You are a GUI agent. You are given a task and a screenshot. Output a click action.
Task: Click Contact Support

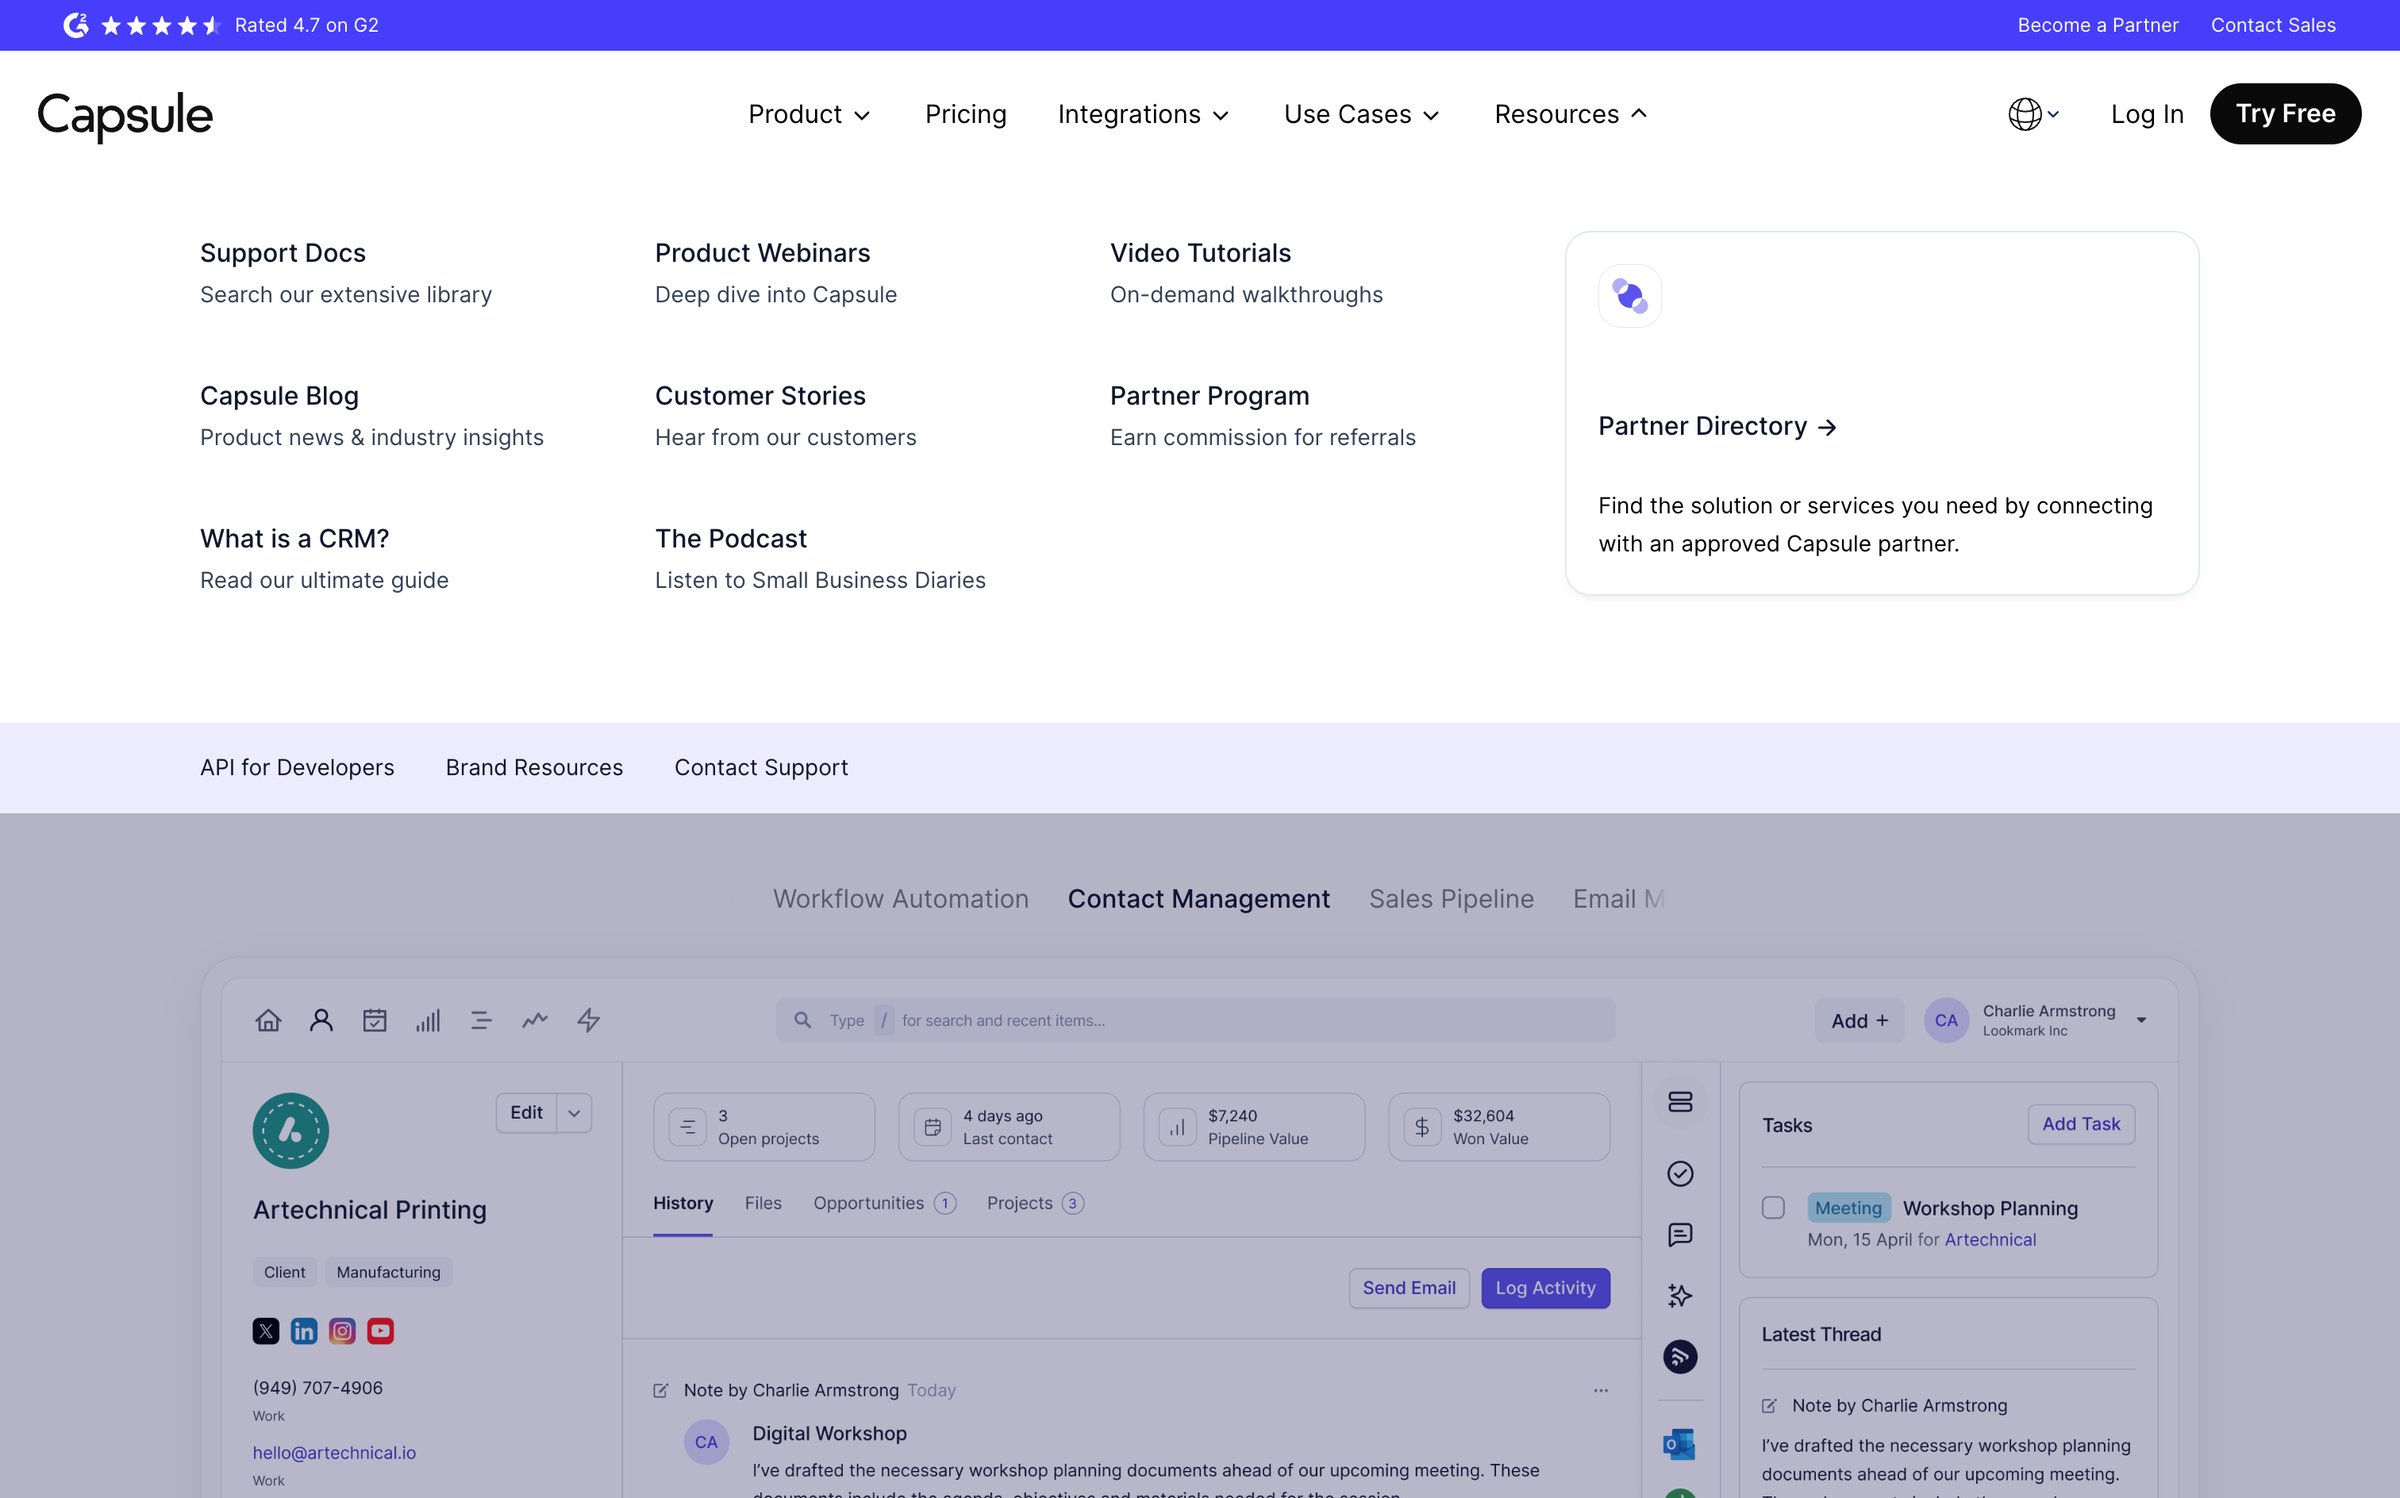tap(761, 767)
